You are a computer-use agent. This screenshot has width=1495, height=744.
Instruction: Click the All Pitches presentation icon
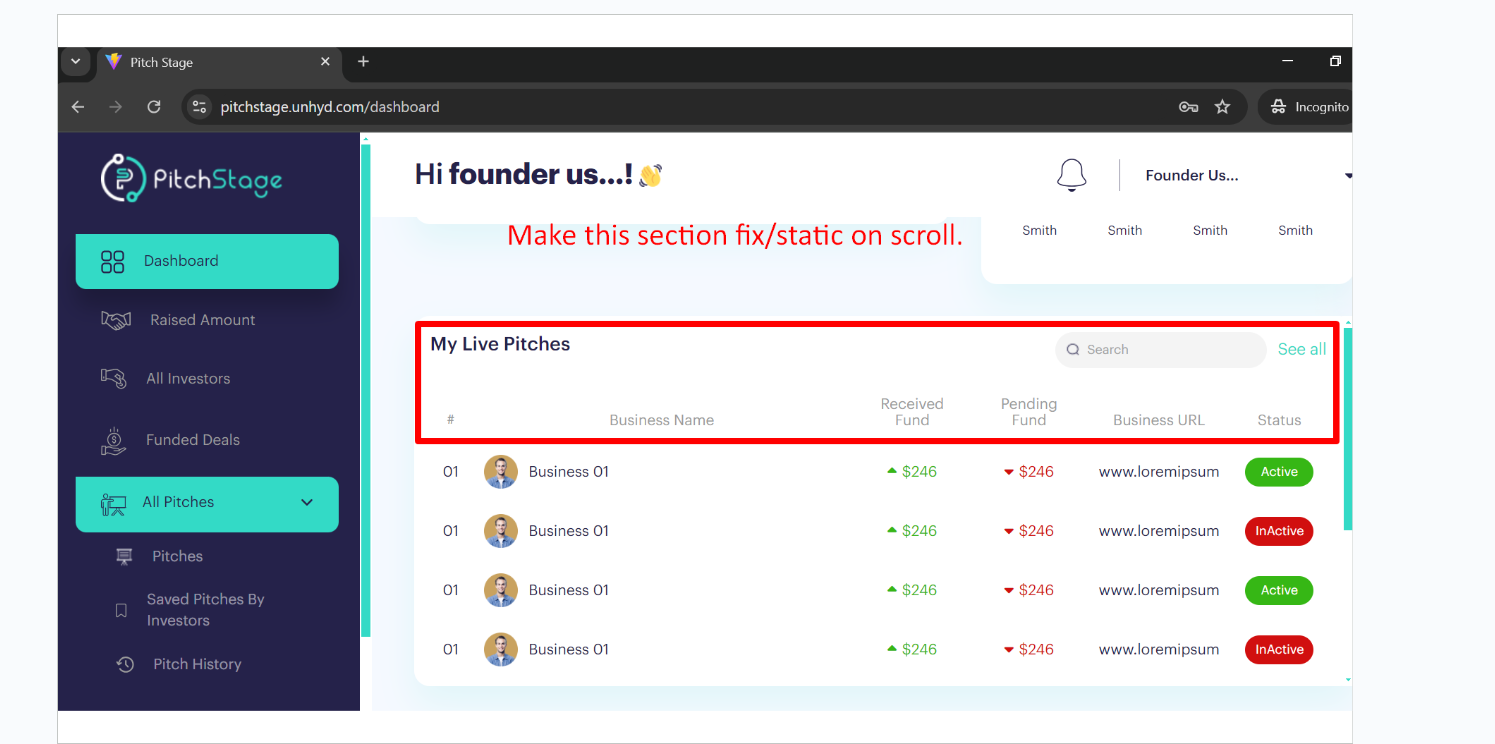[113, 504]
